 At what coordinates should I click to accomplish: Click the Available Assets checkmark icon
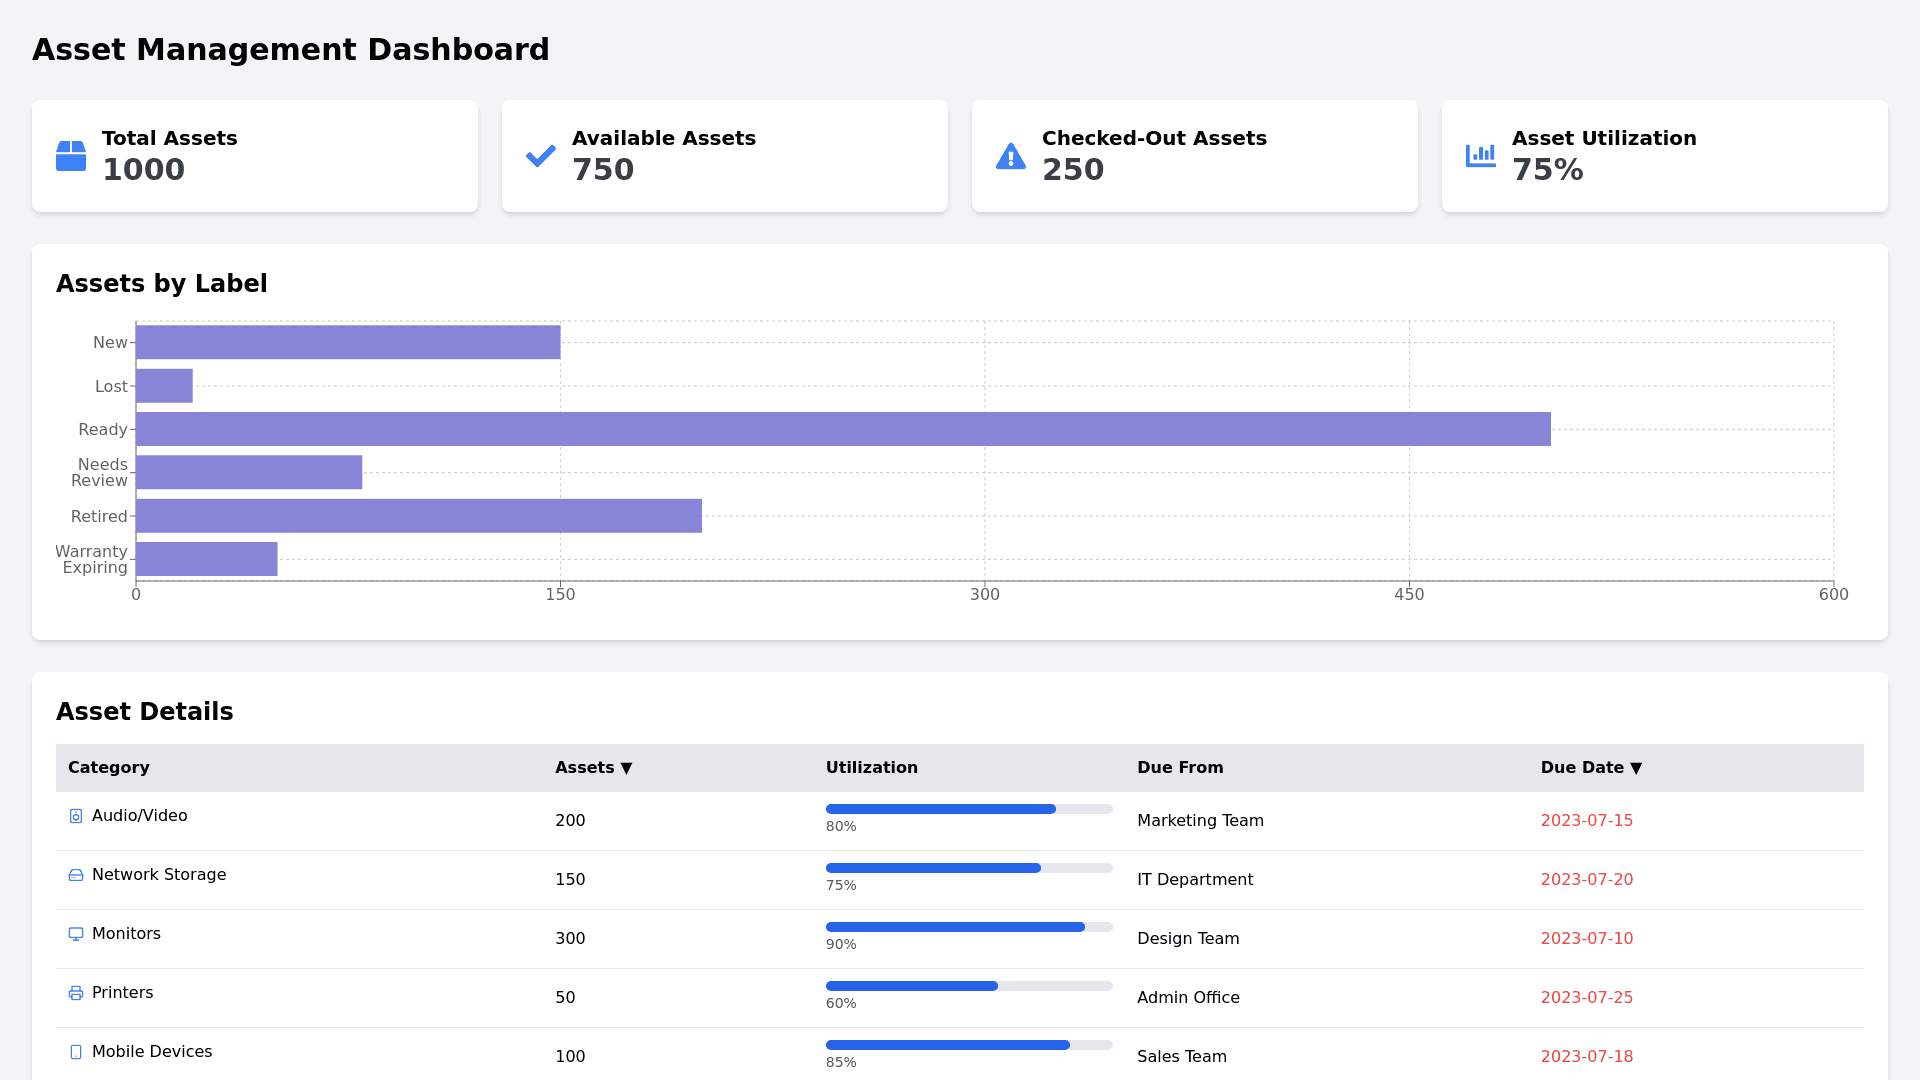point(541,156)
